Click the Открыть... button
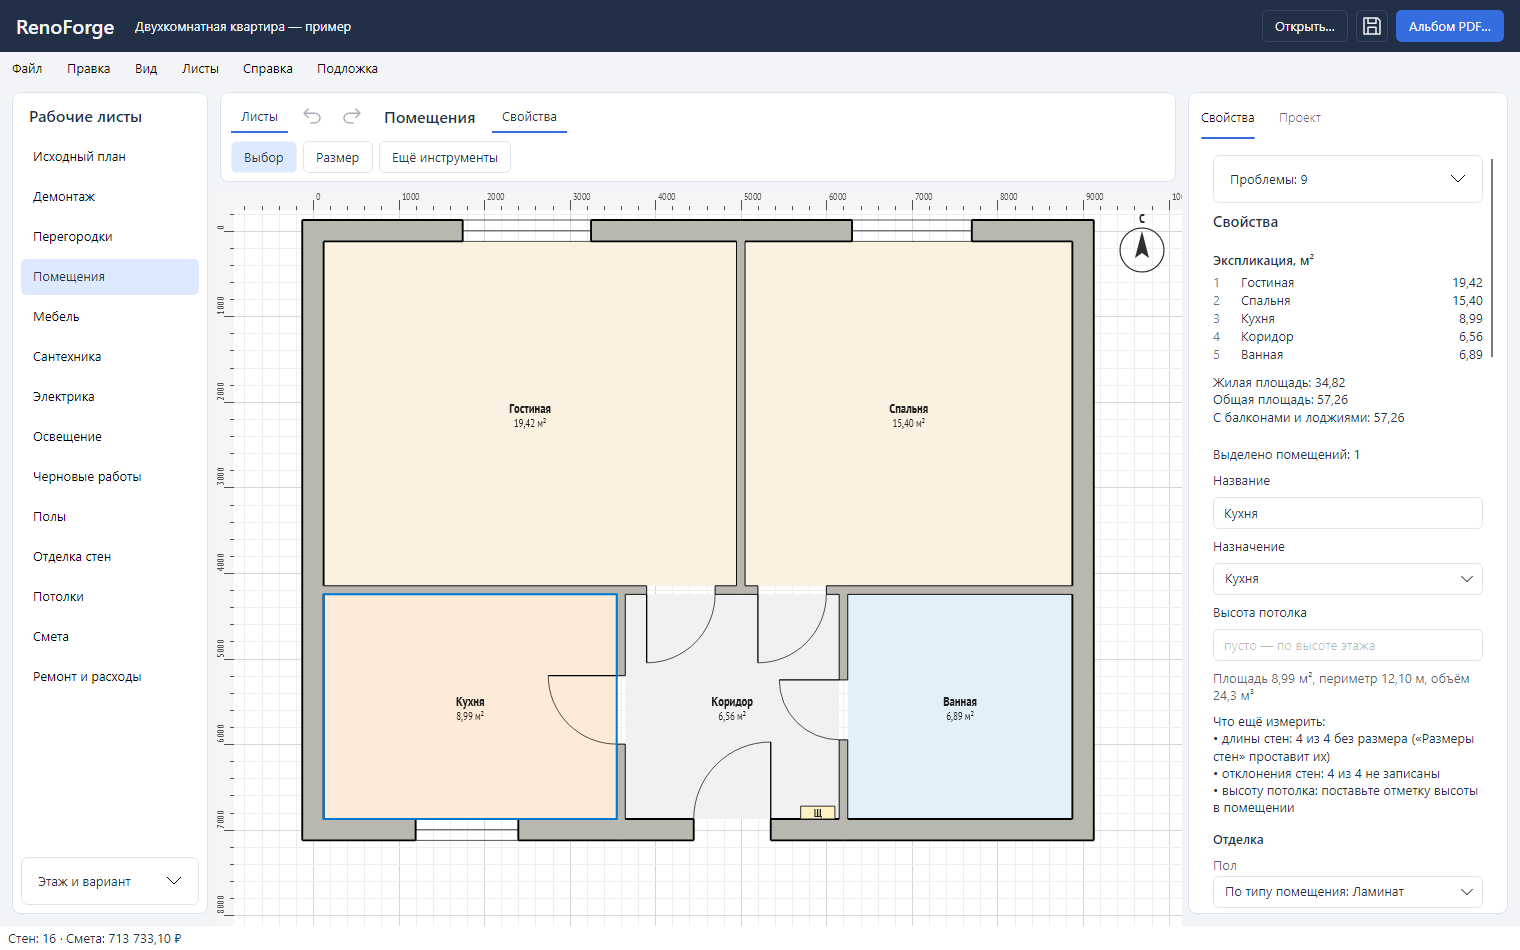Screen dimensions: 1520x950 1305,26
